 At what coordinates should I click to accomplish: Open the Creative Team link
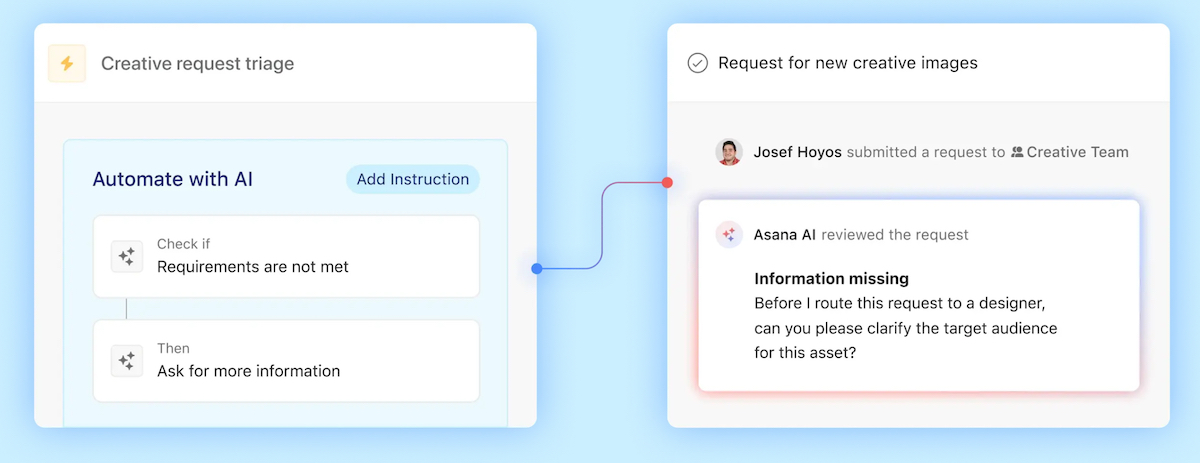(1077, 152)
